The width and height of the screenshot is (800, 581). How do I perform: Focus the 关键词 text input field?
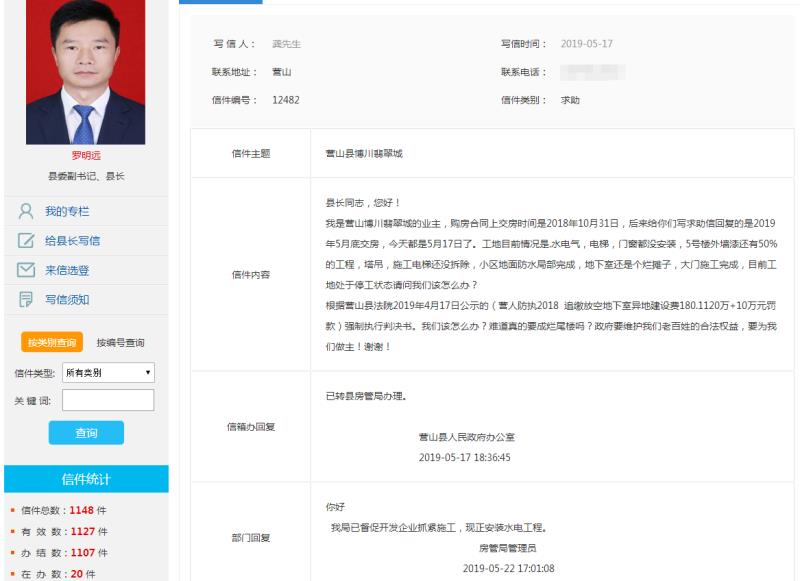(x=108, y=400)
